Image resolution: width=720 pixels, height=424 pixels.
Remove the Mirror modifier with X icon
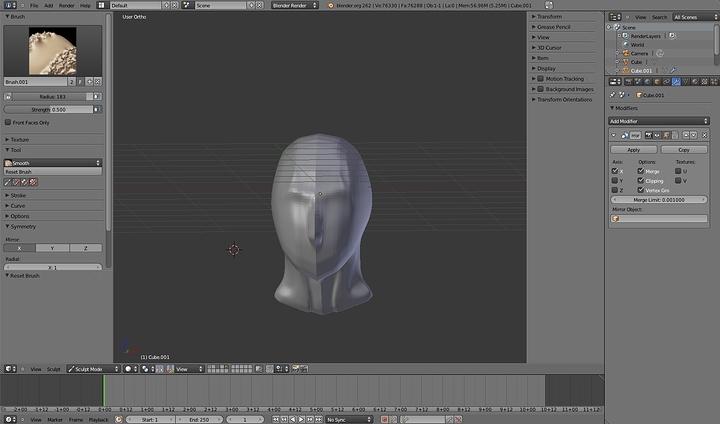(703, 134)
